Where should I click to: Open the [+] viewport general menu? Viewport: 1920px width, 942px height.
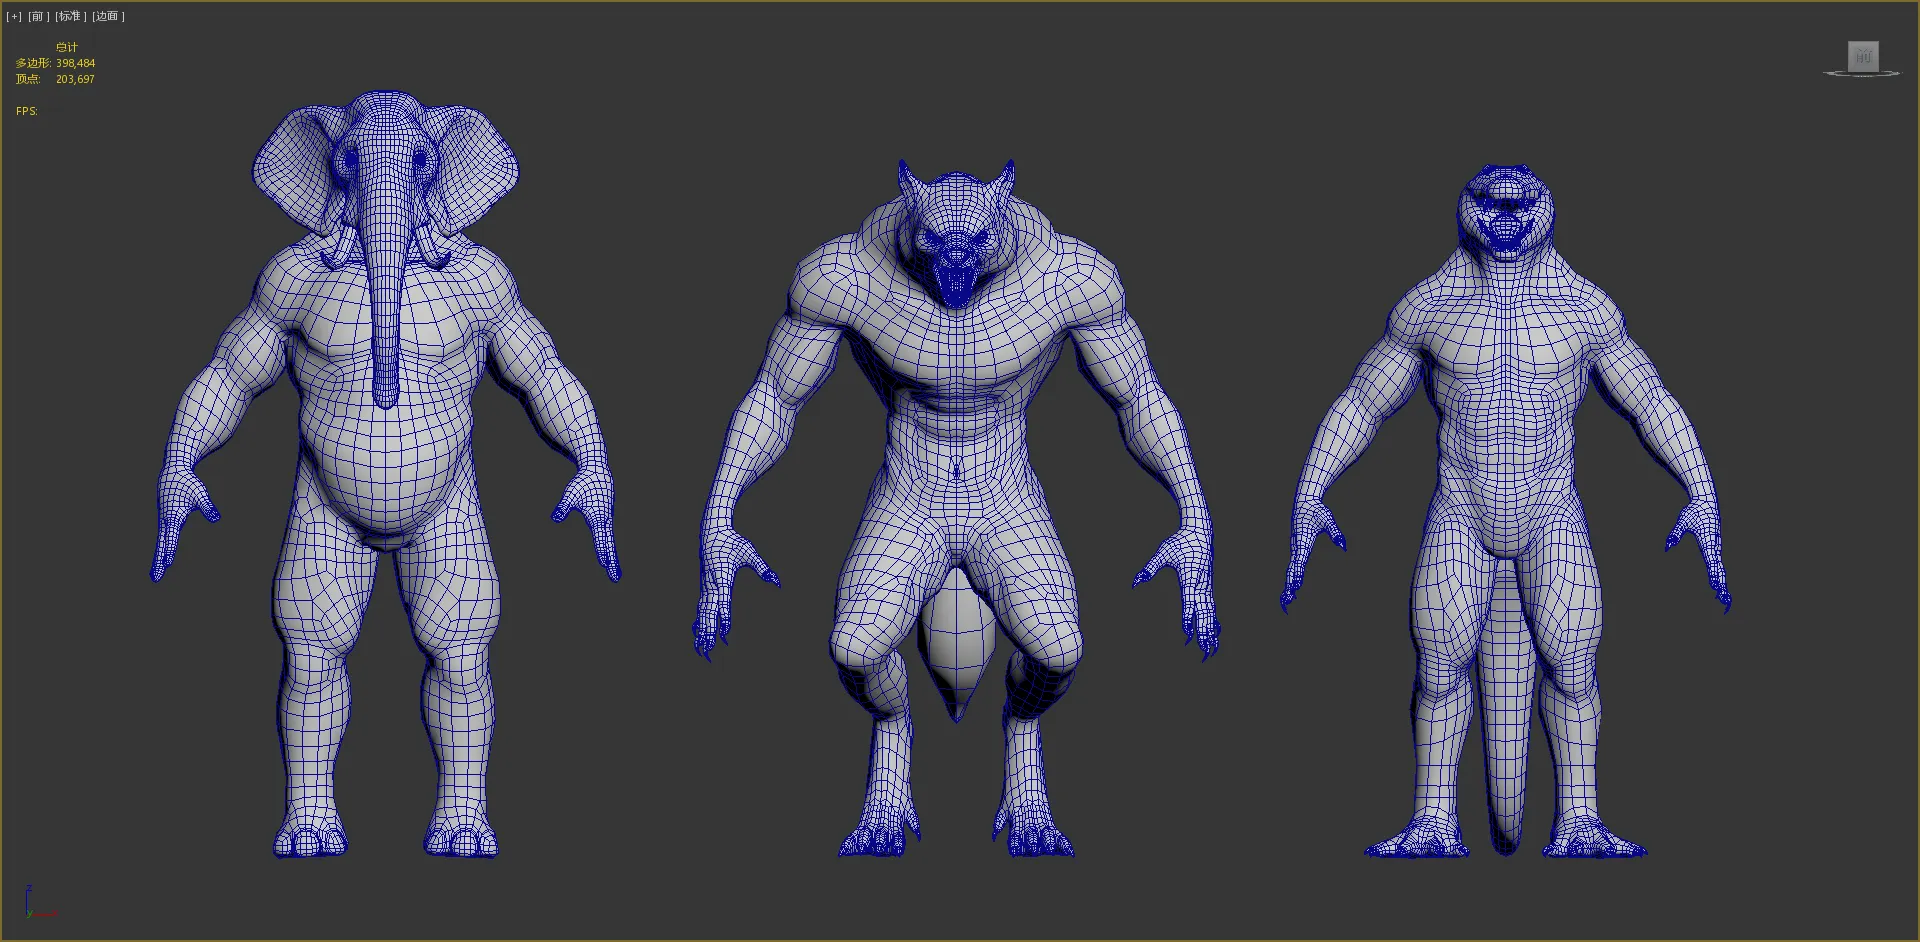click(13, 16)
